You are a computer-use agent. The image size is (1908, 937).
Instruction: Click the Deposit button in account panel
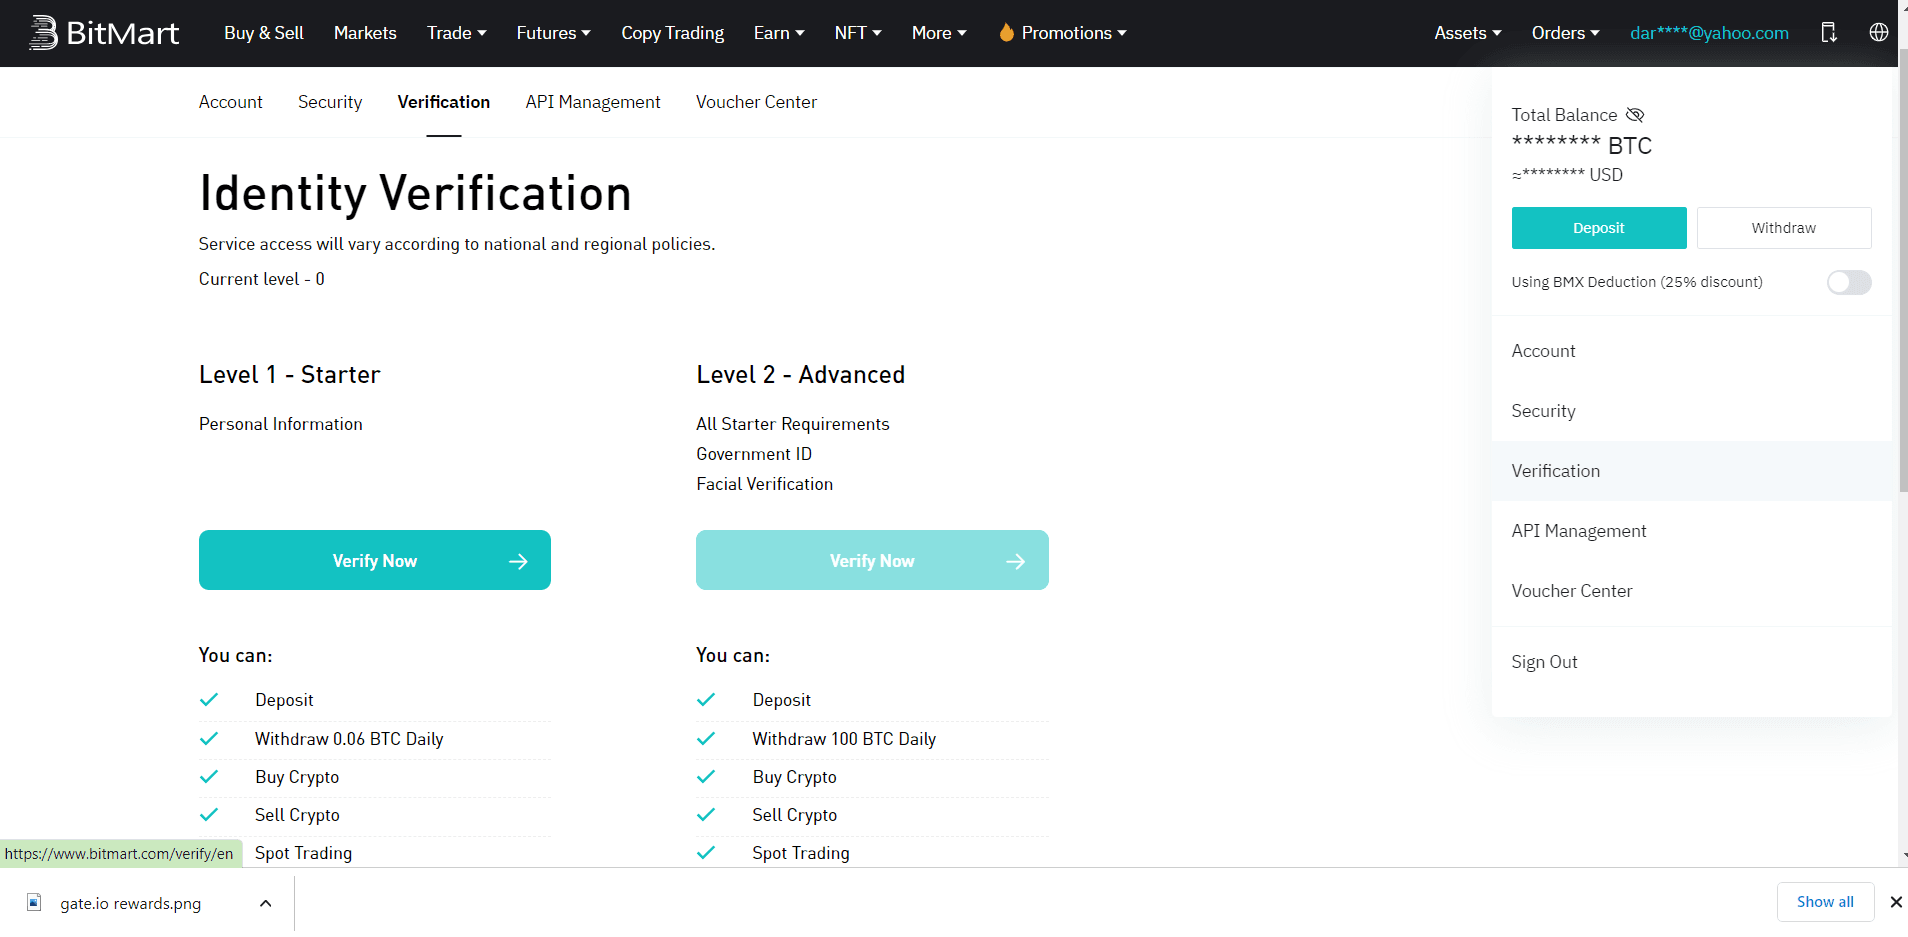pyautogui.click(x=1599, y=228)
